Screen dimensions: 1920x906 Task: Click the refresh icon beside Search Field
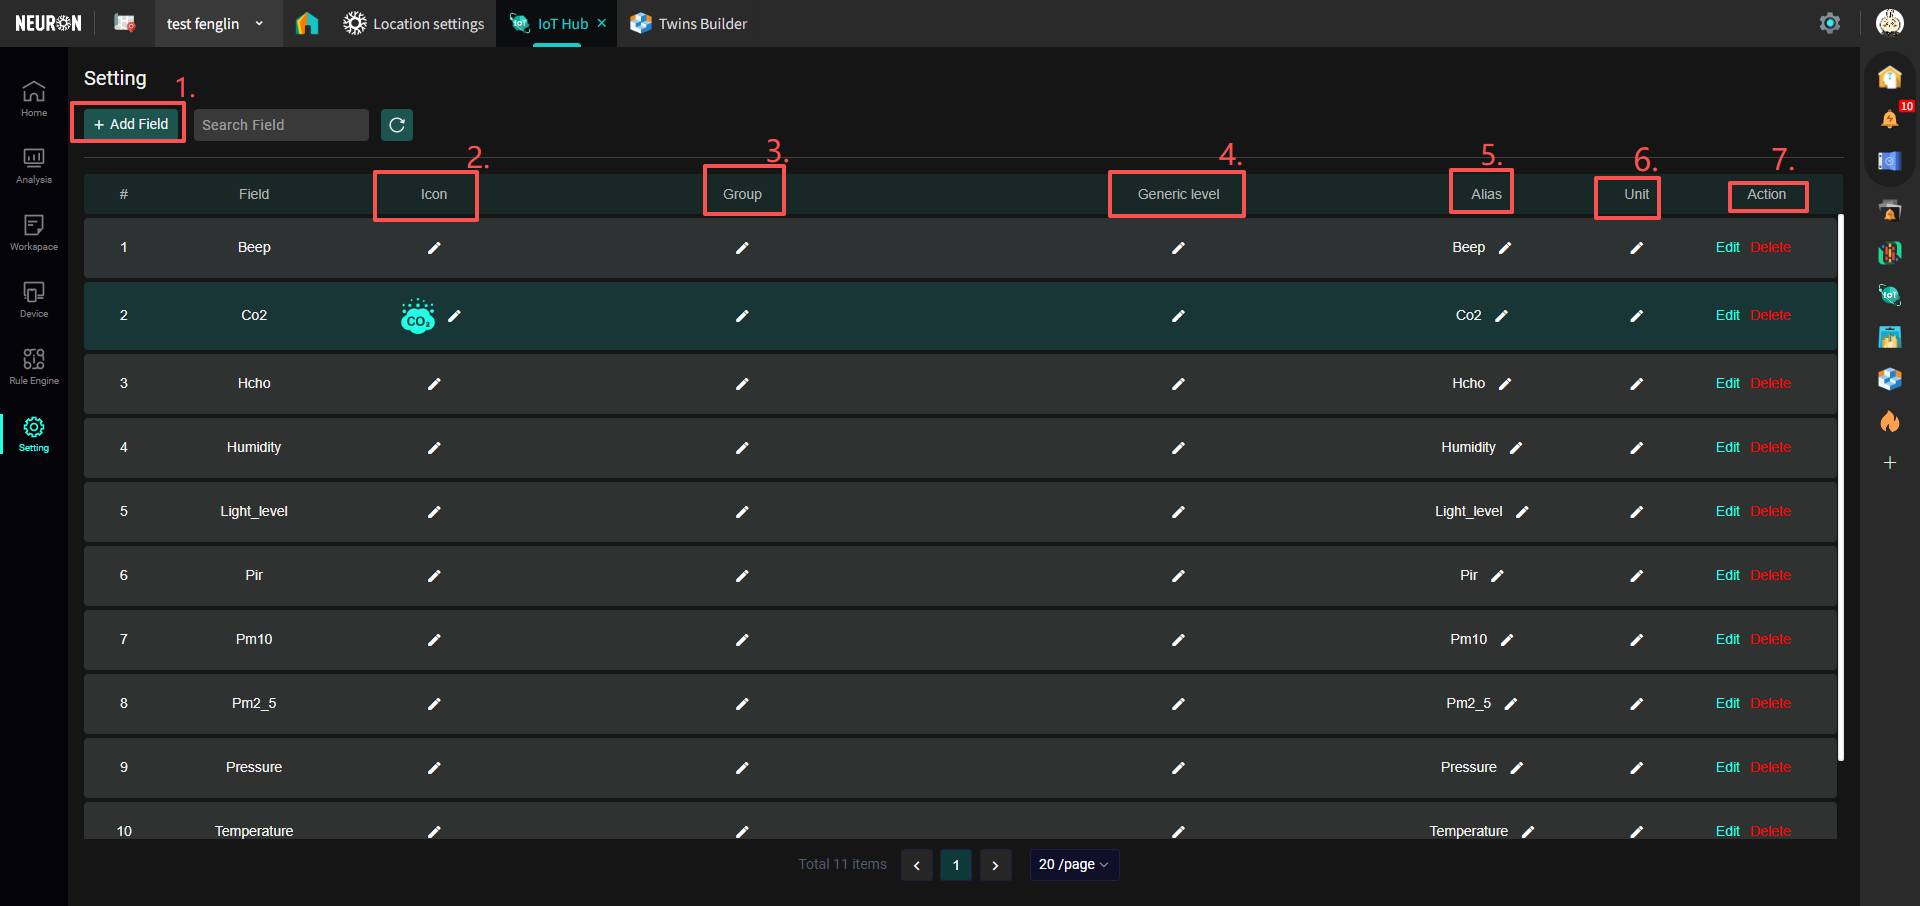(397, 125)
